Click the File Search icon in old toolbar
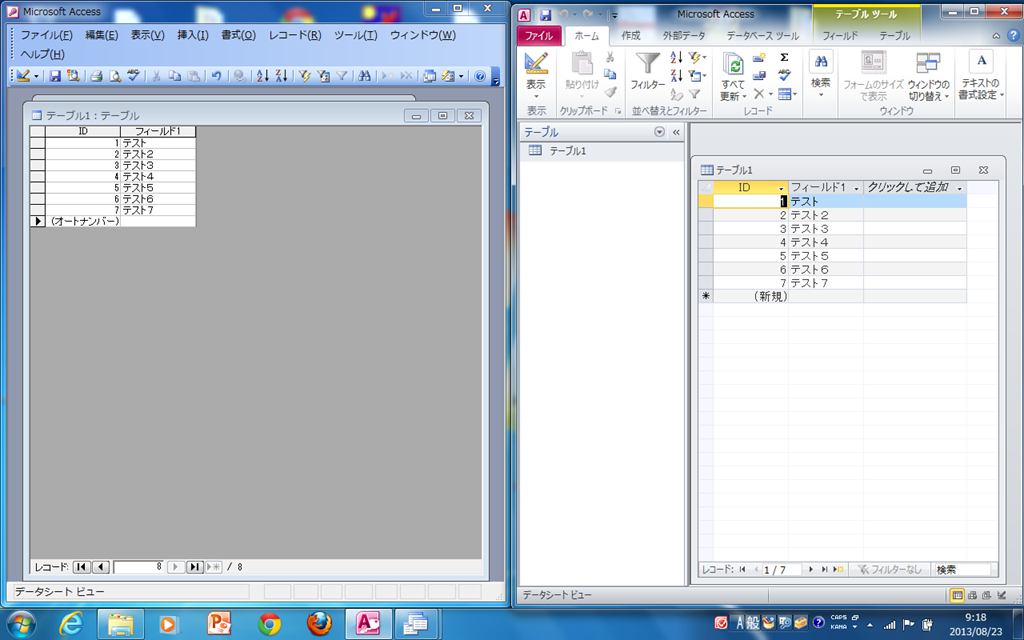This screenshot has height=640, width=1024. 73,76
